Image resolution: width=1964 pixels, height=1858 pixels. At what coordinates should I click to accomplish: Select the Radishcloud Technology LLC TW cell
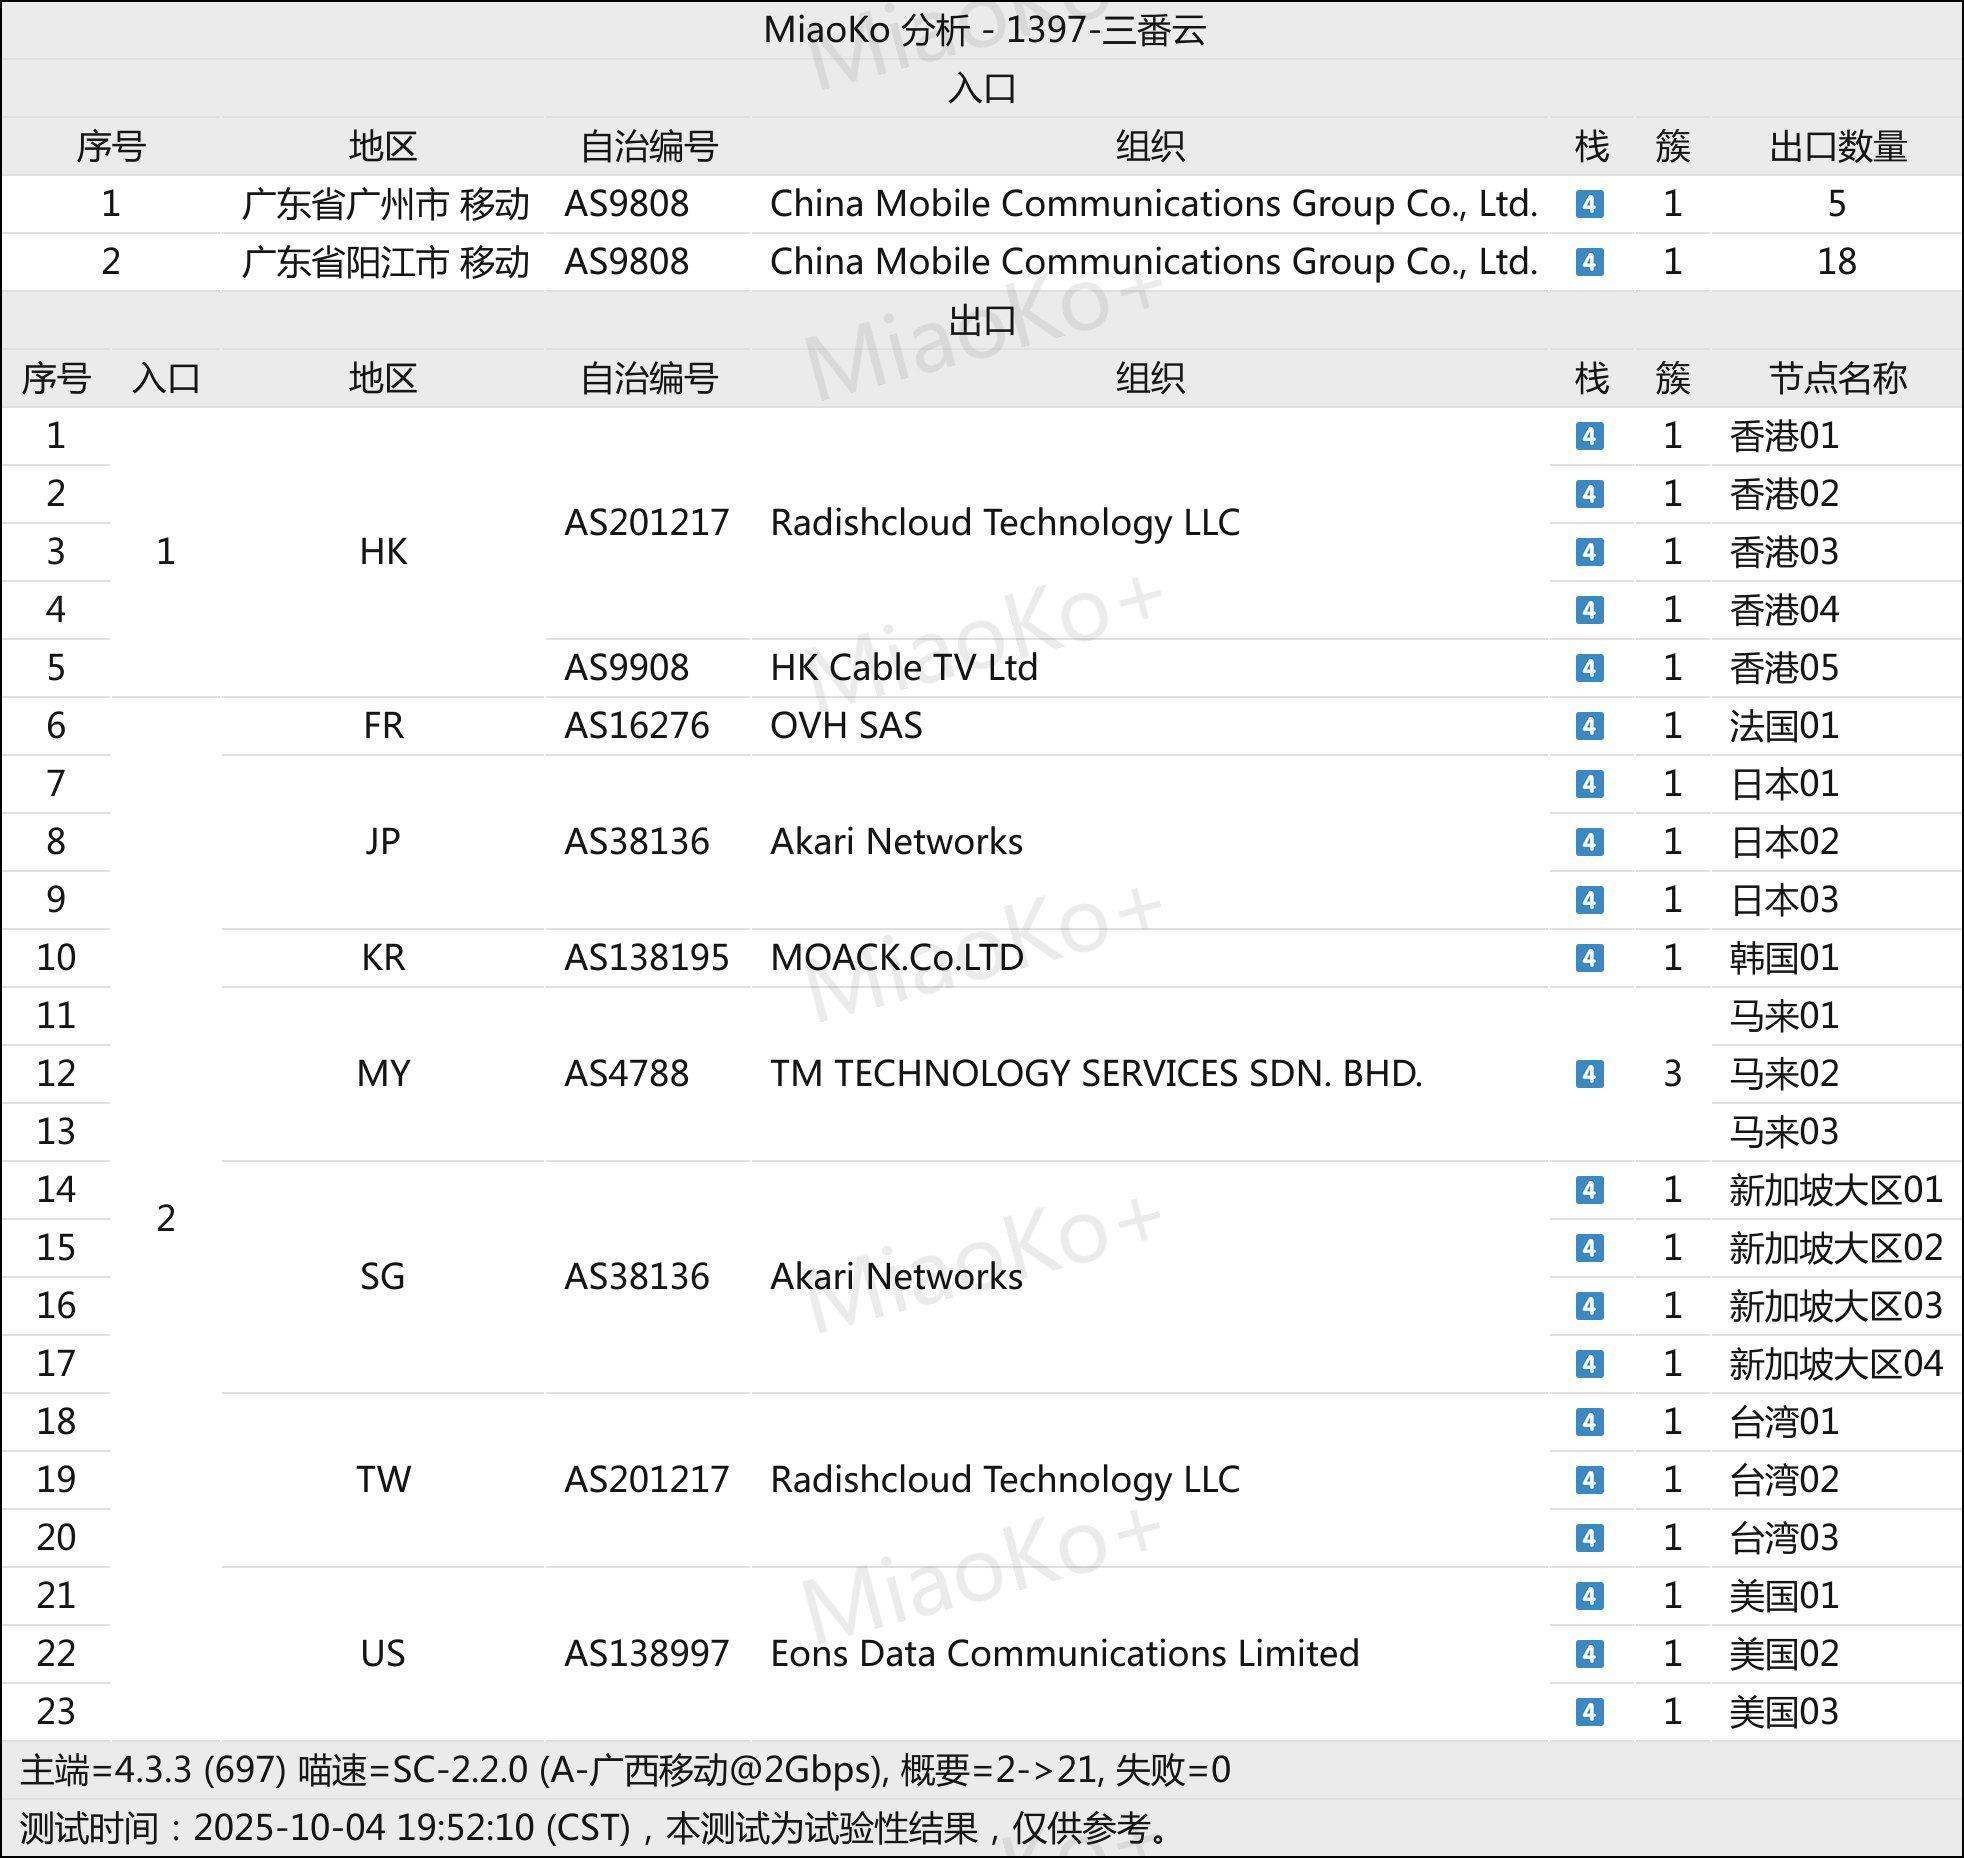(x=1004, y=1480)
